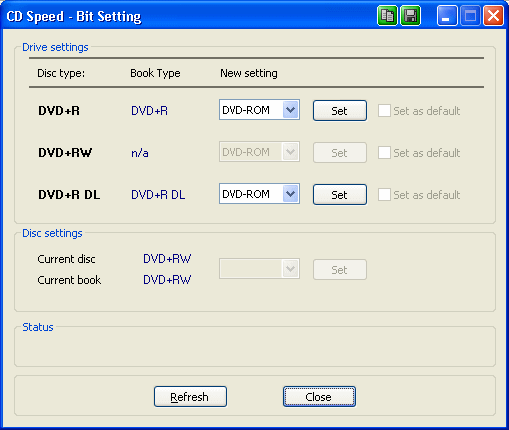Viewport: 509px width, 430px height.
Task: Click the Current book DVD+RW value
Action: pos(167,280)
